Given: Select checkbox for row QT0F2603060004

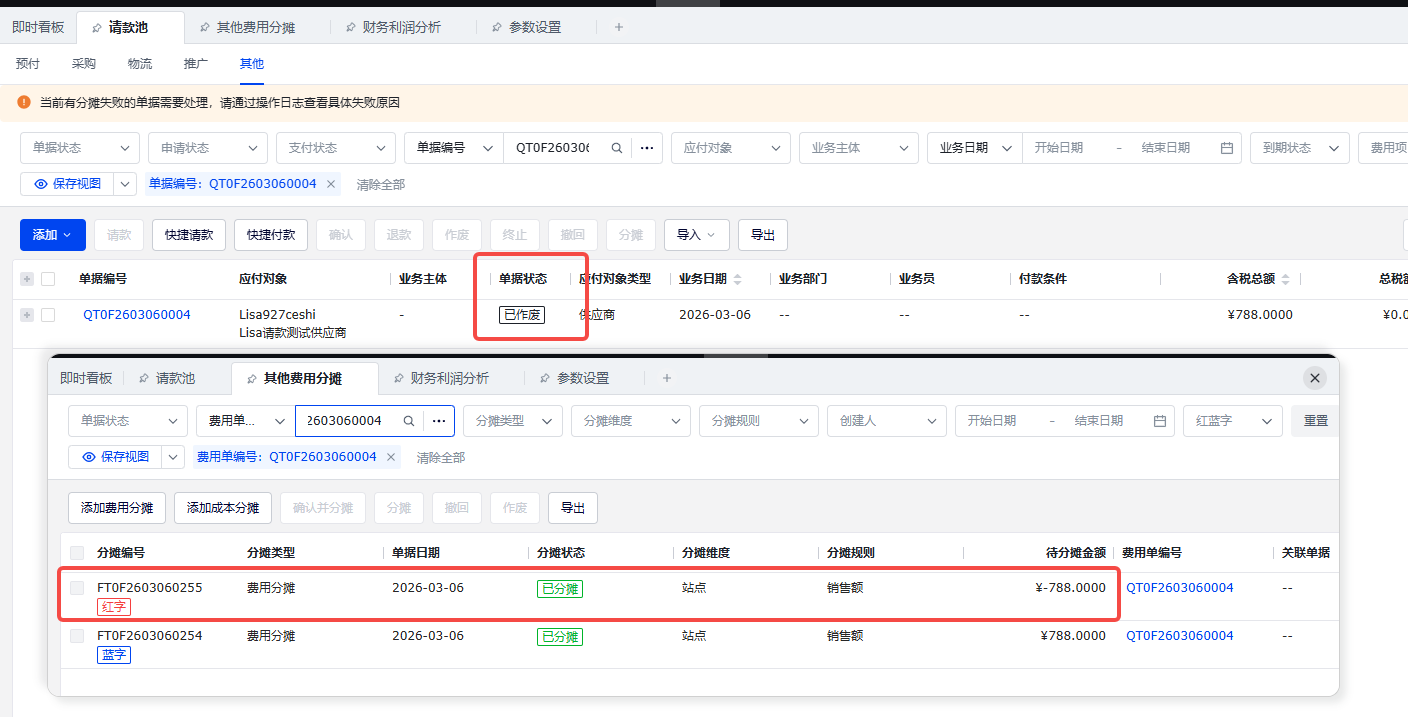Looking at the screenshot, I should tap(48, 315).
